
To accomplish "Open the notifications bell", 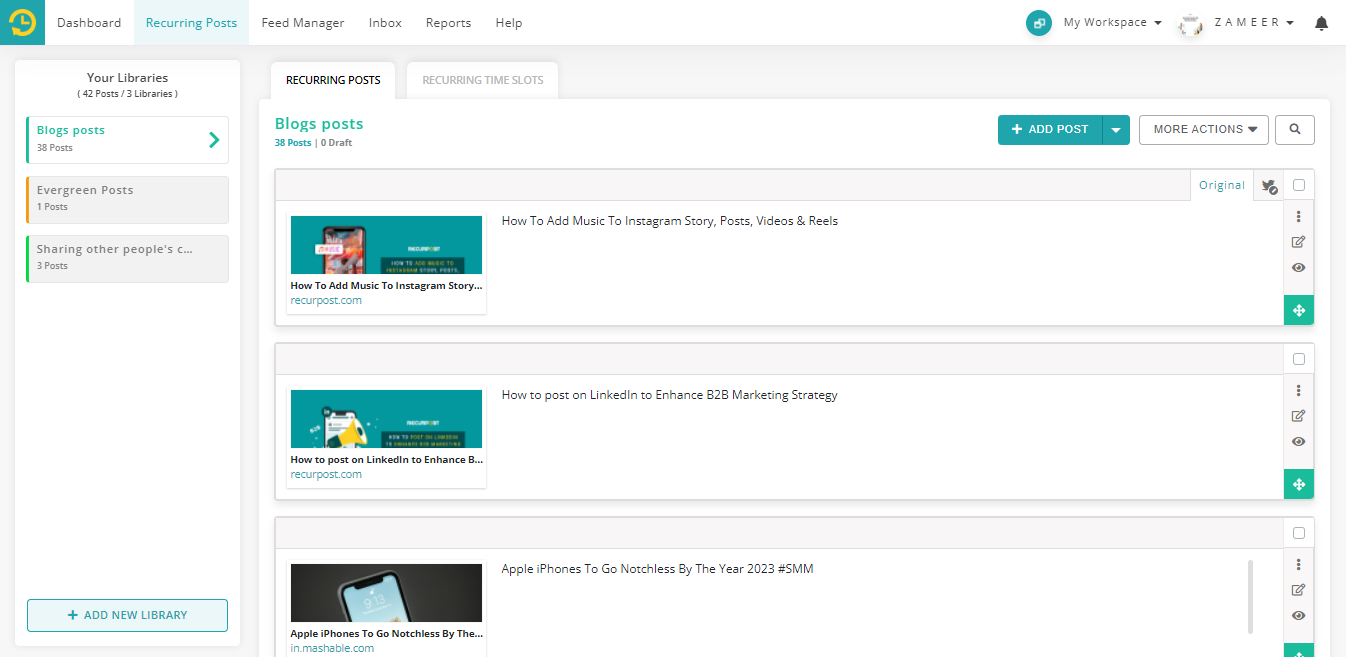I will [x=1321, y=23].
